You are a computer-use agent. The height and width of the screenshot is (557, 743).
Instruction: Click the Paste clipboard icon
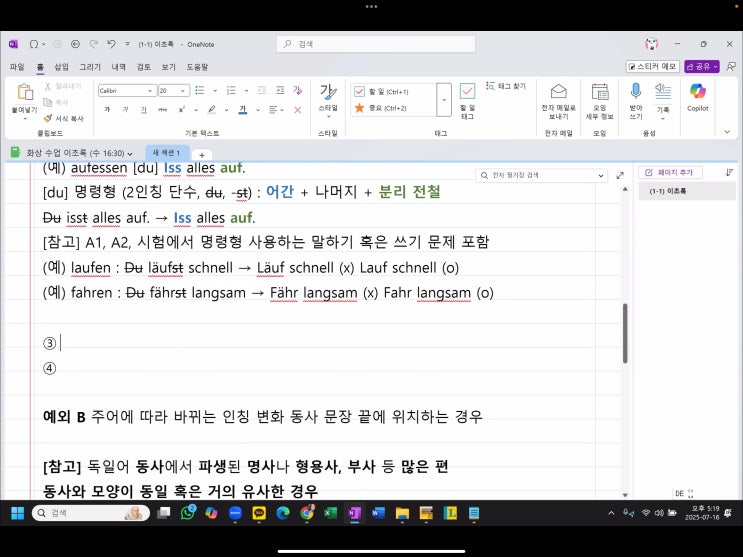point(25,92)
